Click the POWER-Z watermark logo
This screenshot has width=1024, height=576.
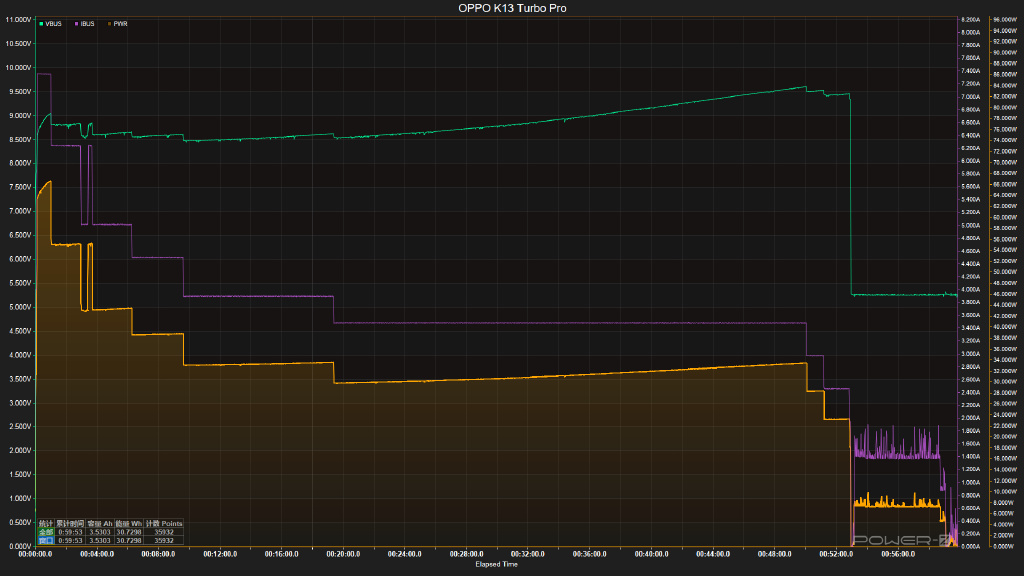907,541
